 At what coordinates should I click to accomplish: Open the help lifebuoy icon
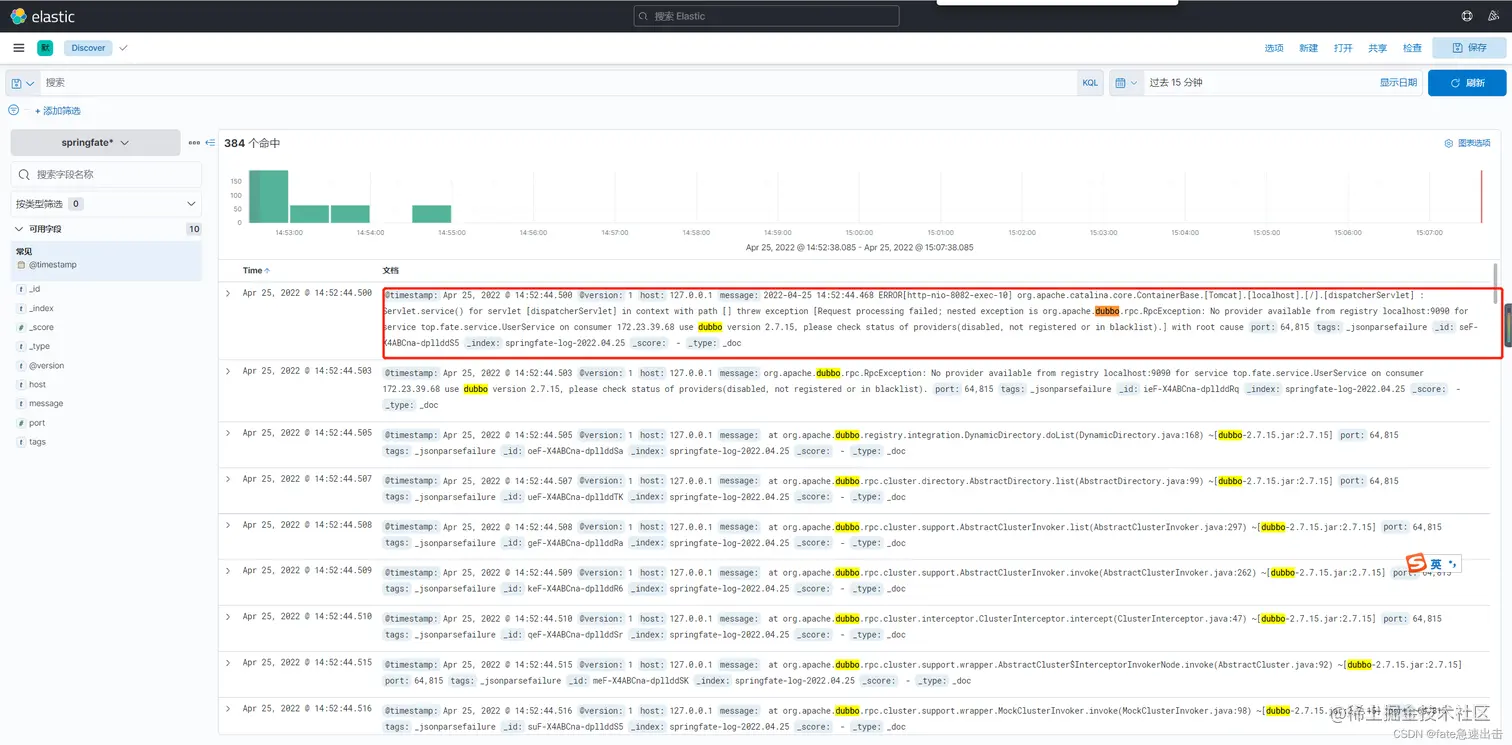[x=1467, y=16]
